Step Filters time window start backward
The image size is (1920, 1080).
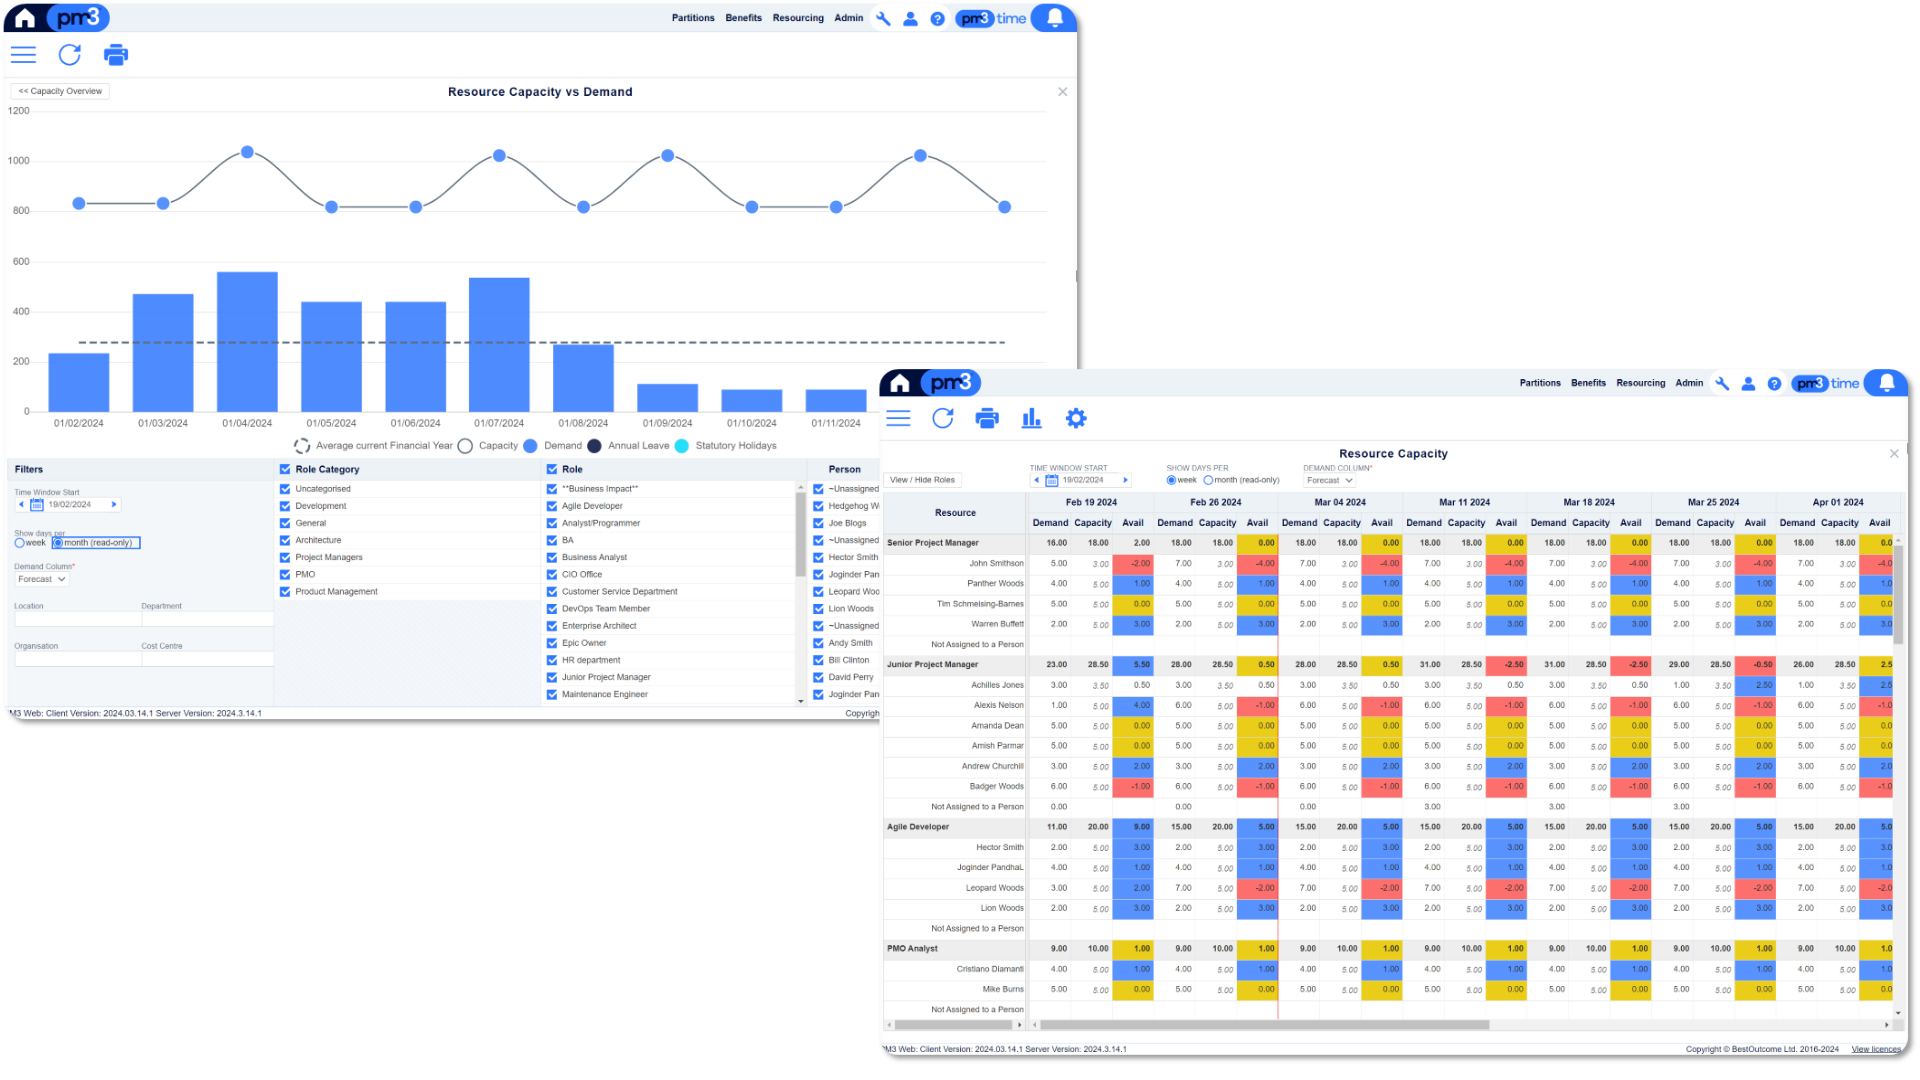coord(21,505)
